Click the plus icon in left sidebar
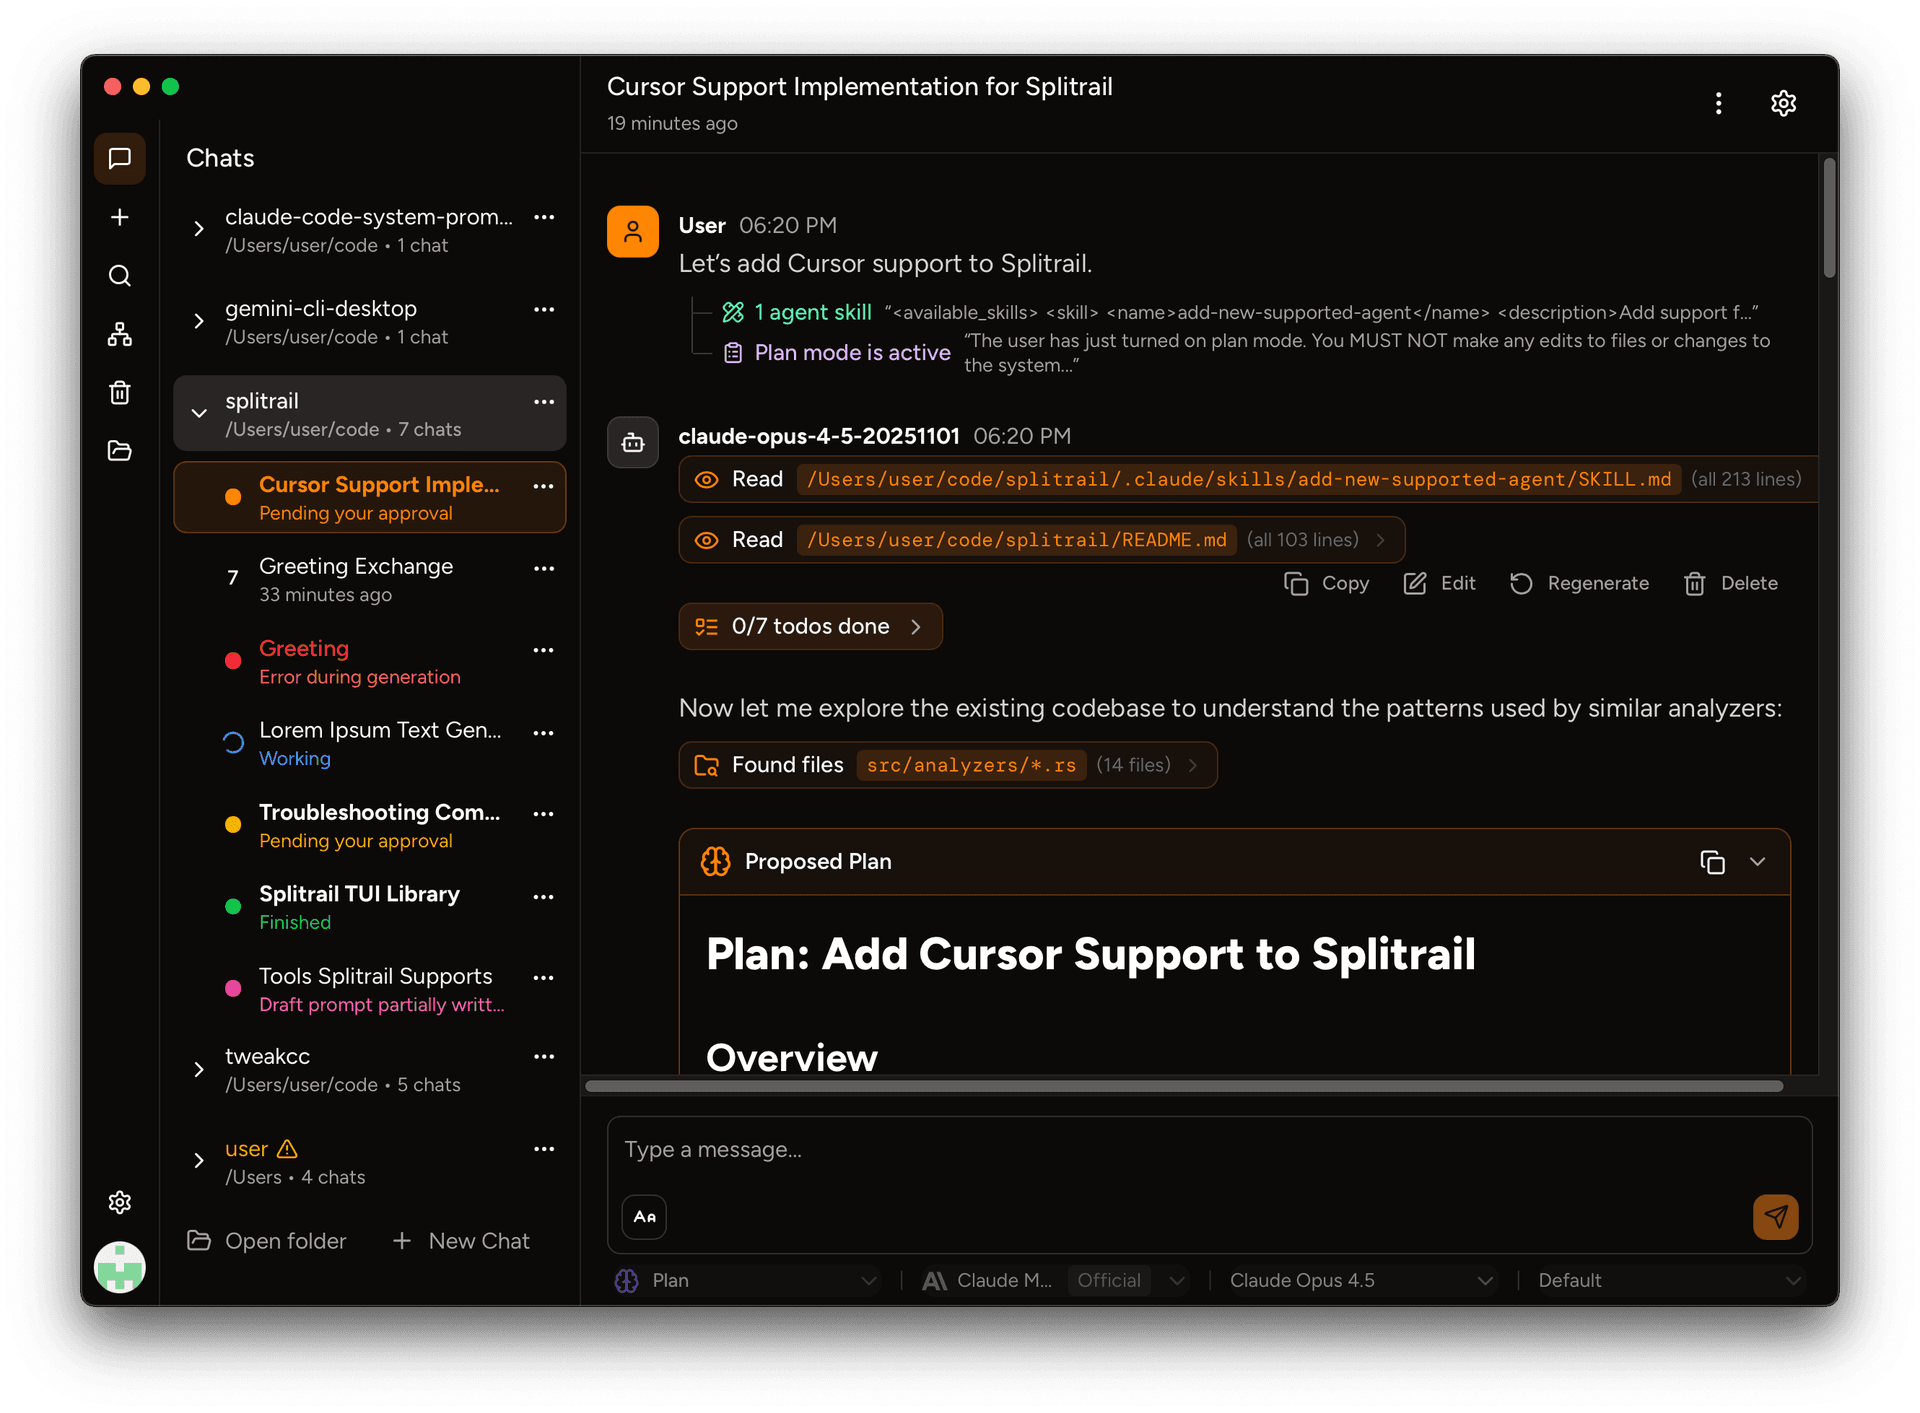The height and width of the screenshot is (1413, 1920). coord(119,217)
